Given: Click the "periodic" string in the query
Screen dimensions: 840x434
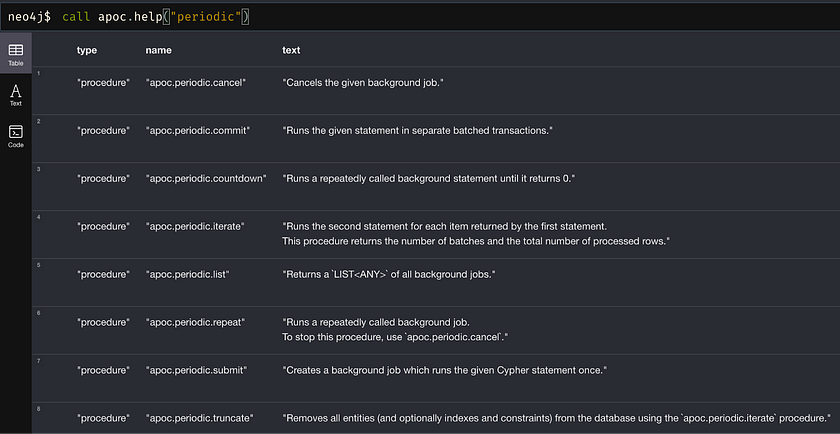Looking at the screenshot, I should pos(206,16).
